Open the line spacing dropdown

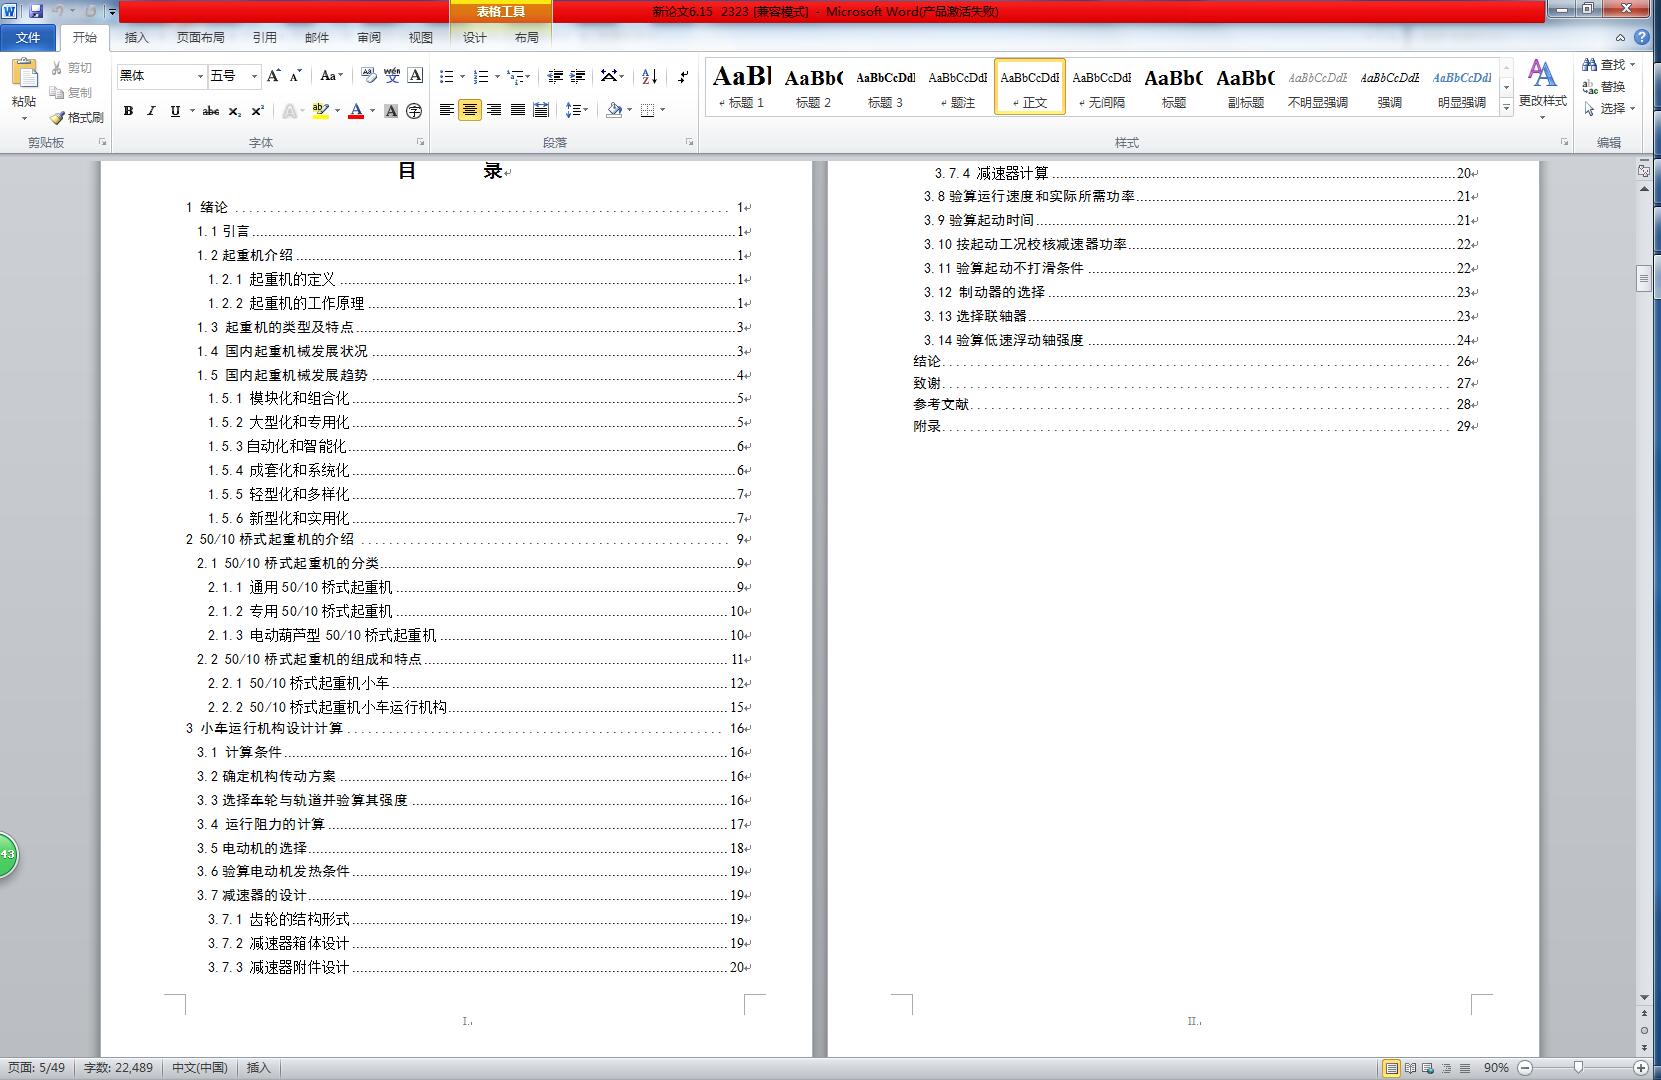[576, 110]
